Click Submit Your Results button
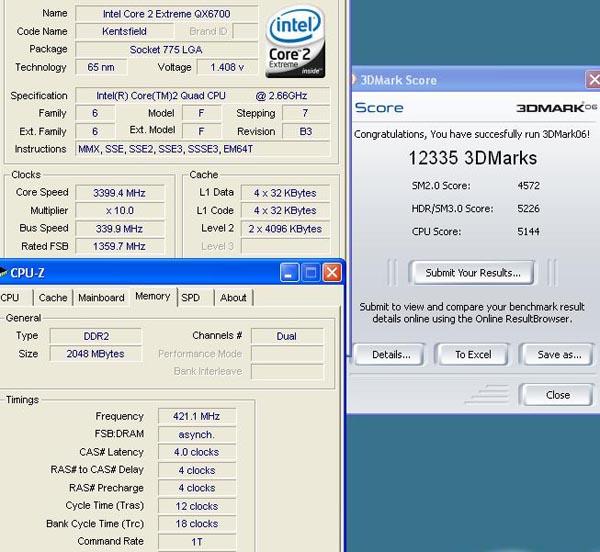This screenshot has width=600, height=552. (x=473, y=273)
